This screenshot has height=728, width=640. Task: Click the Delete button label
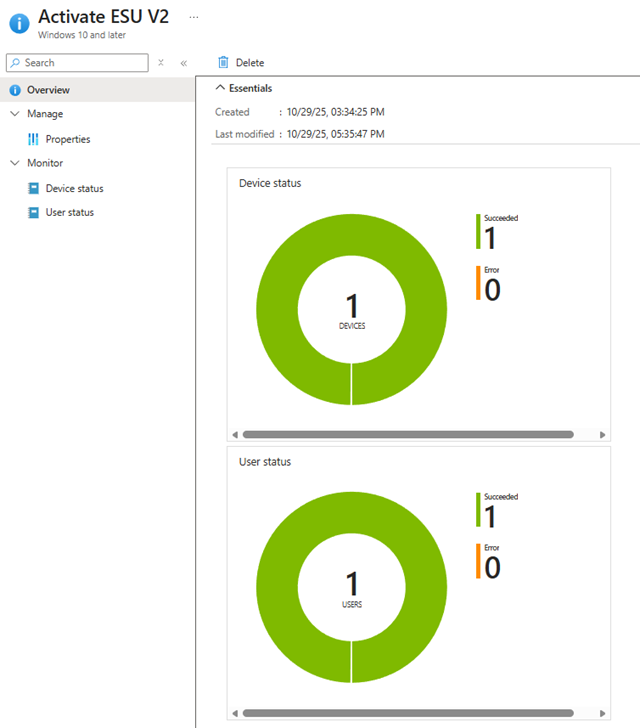click(250, 63)
